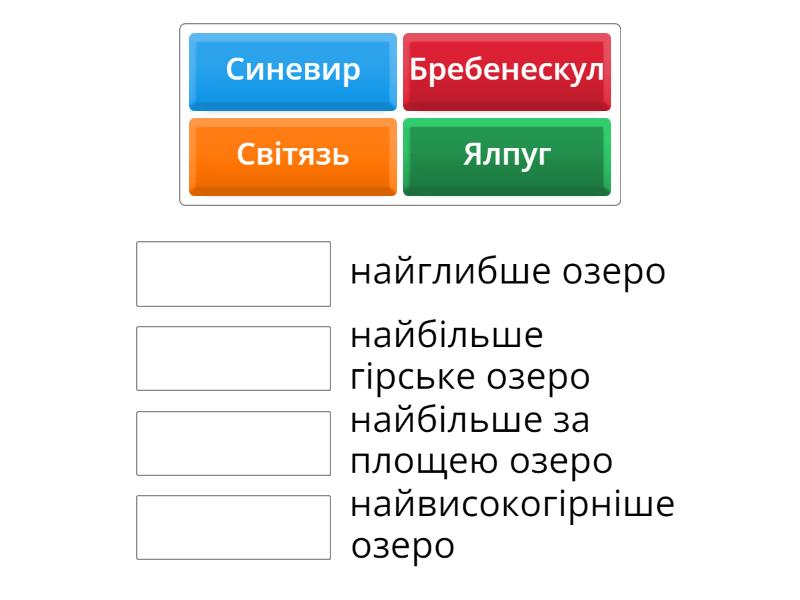Click the second empty answer box
800x600 pixels.
coord(233,358)
